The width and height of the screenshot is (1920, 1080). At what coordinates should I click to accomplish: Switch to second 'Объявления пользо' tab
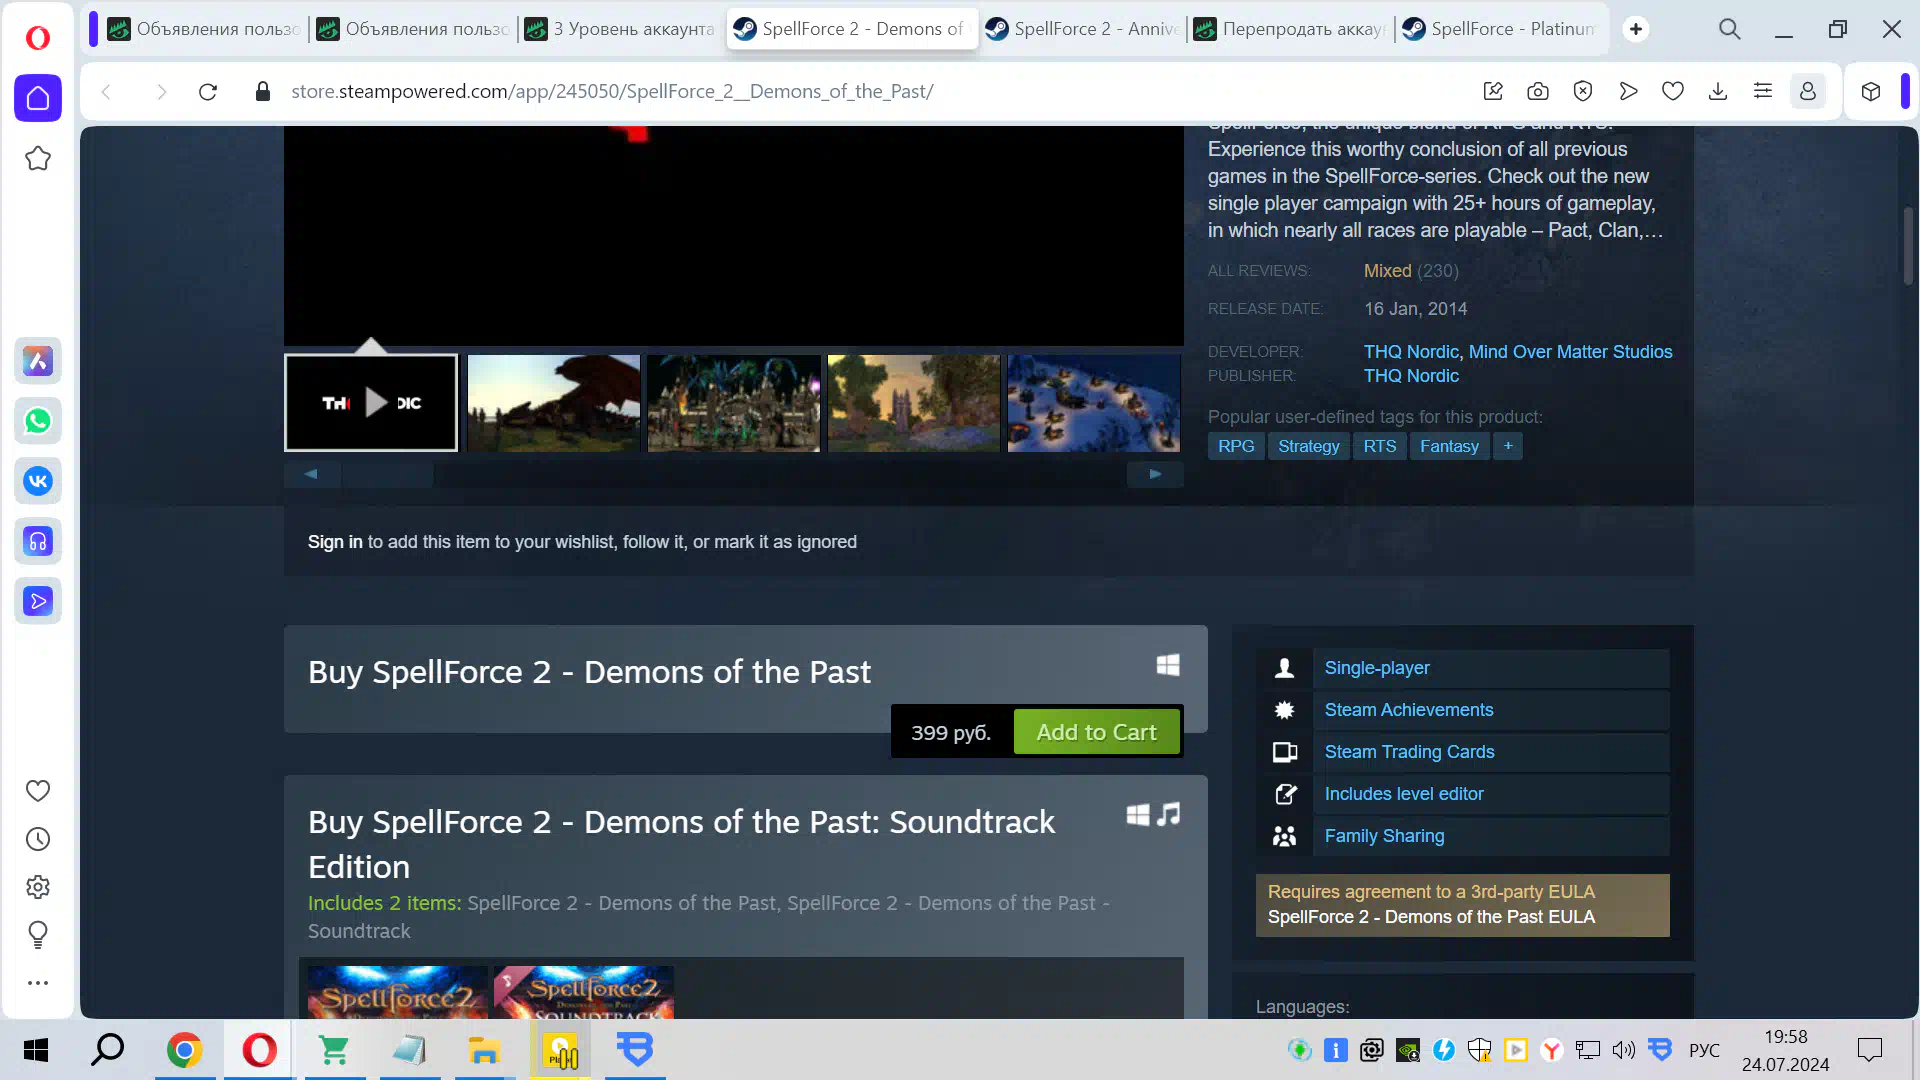pos(413,29)
